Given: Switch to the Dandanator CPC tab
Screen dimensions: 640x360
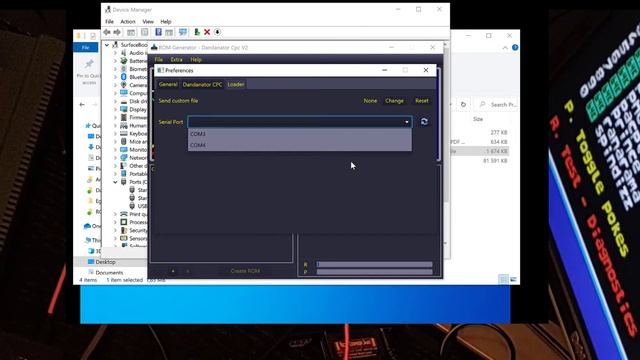Looking at the screenshot, I should pos(202,84).
